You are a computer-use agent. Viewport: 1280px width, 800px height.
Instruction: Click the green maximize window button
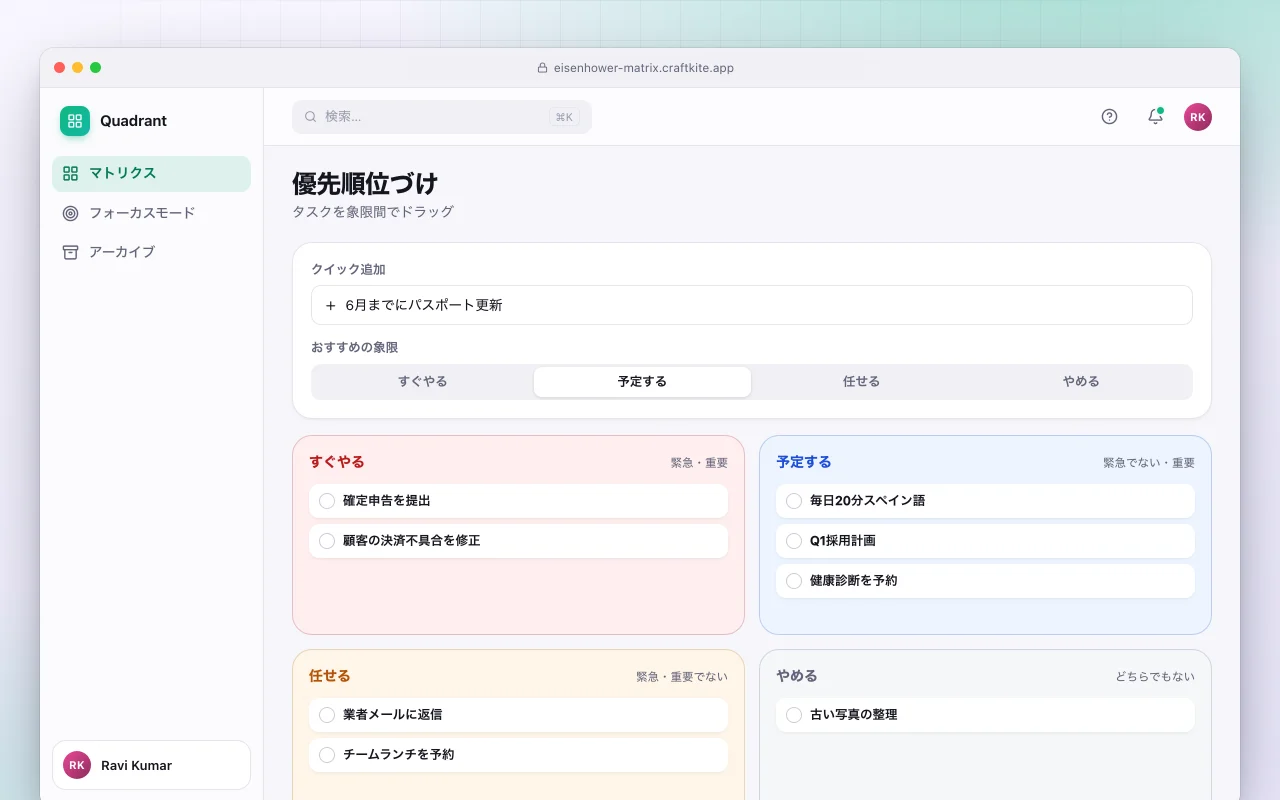96,68
